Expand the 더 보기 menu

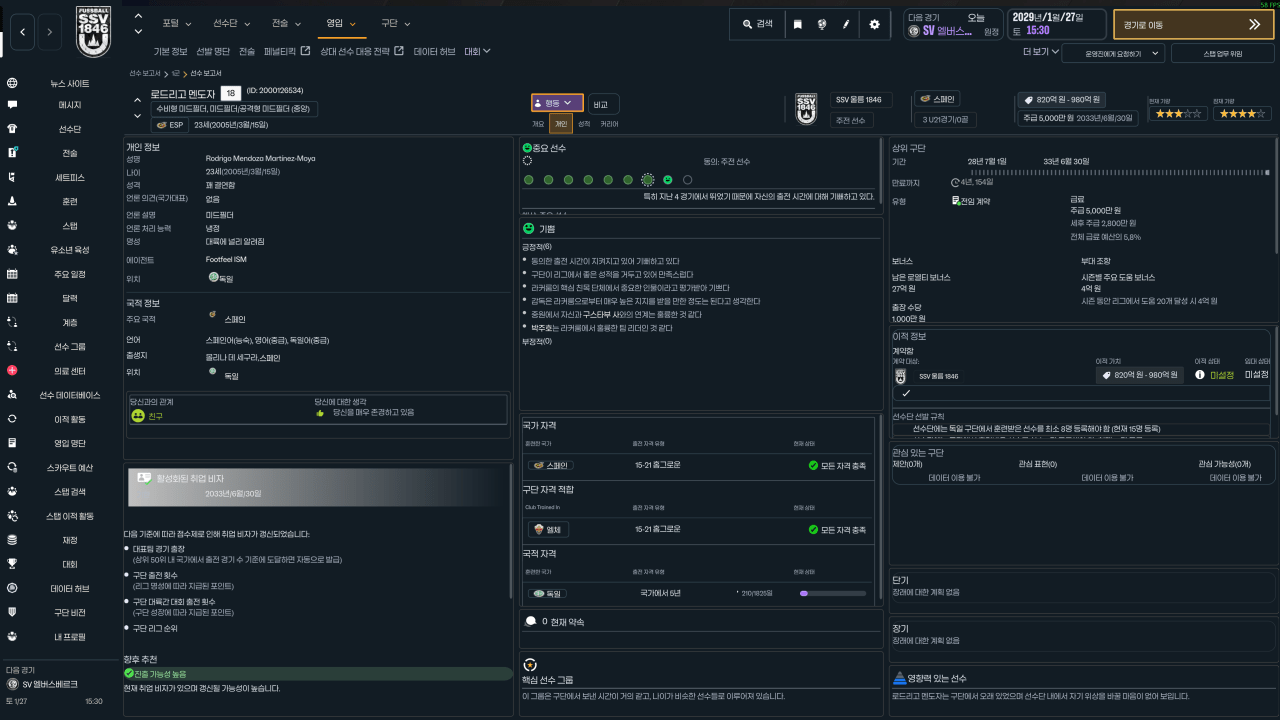tap(1040, 51)
